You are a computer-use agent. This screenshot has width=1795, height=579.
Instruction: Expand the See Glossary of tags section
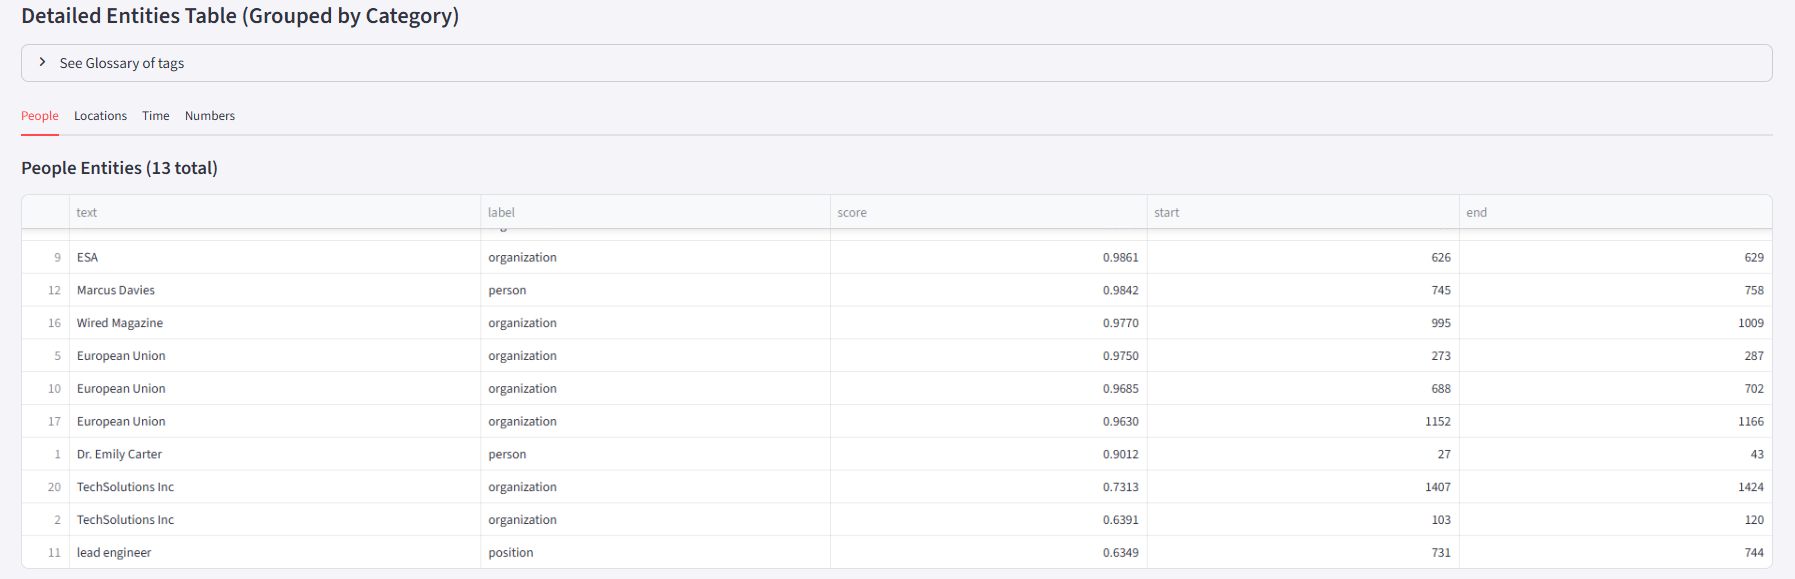[x=896, y=63]
